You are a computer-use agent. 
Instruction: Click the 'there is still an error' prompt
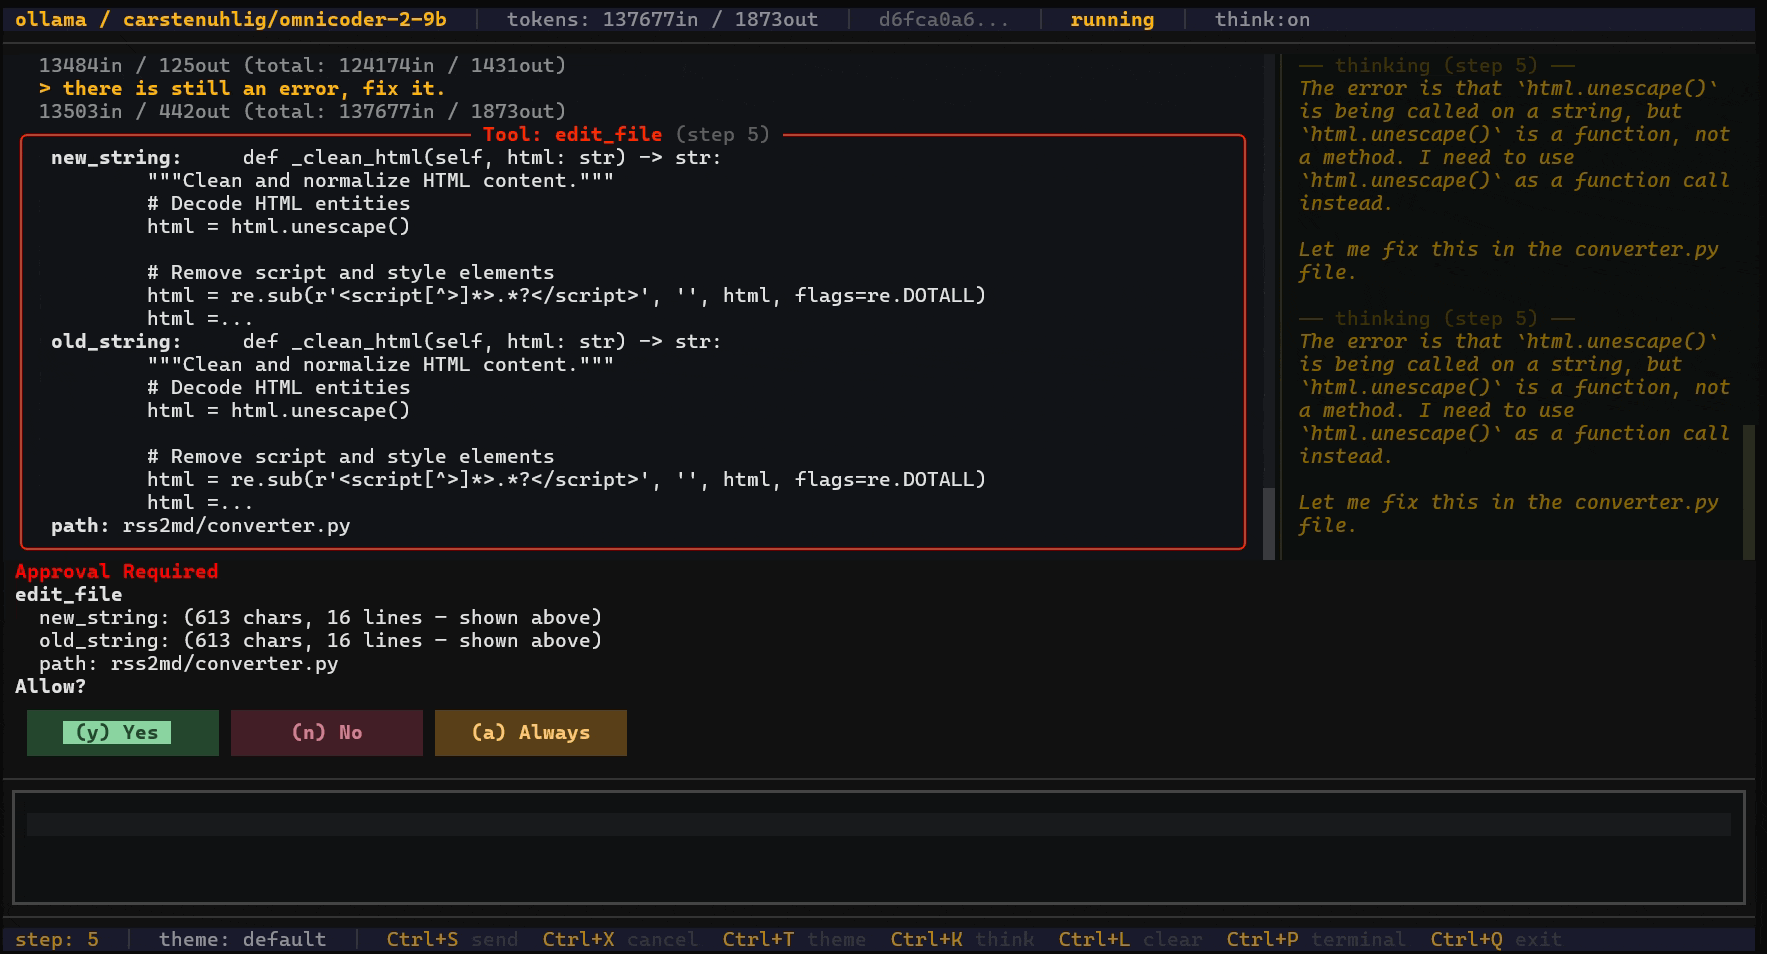pyautogui.click(x=242, y=88)
